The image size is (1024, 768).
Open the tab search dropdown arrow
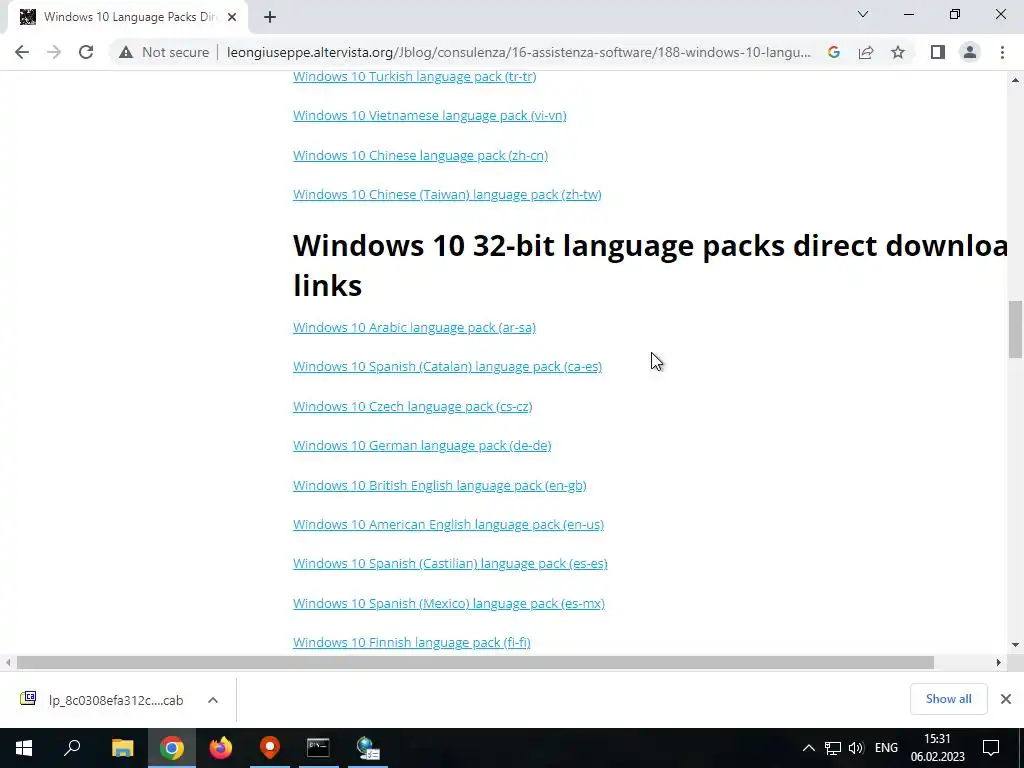(863, 14)
